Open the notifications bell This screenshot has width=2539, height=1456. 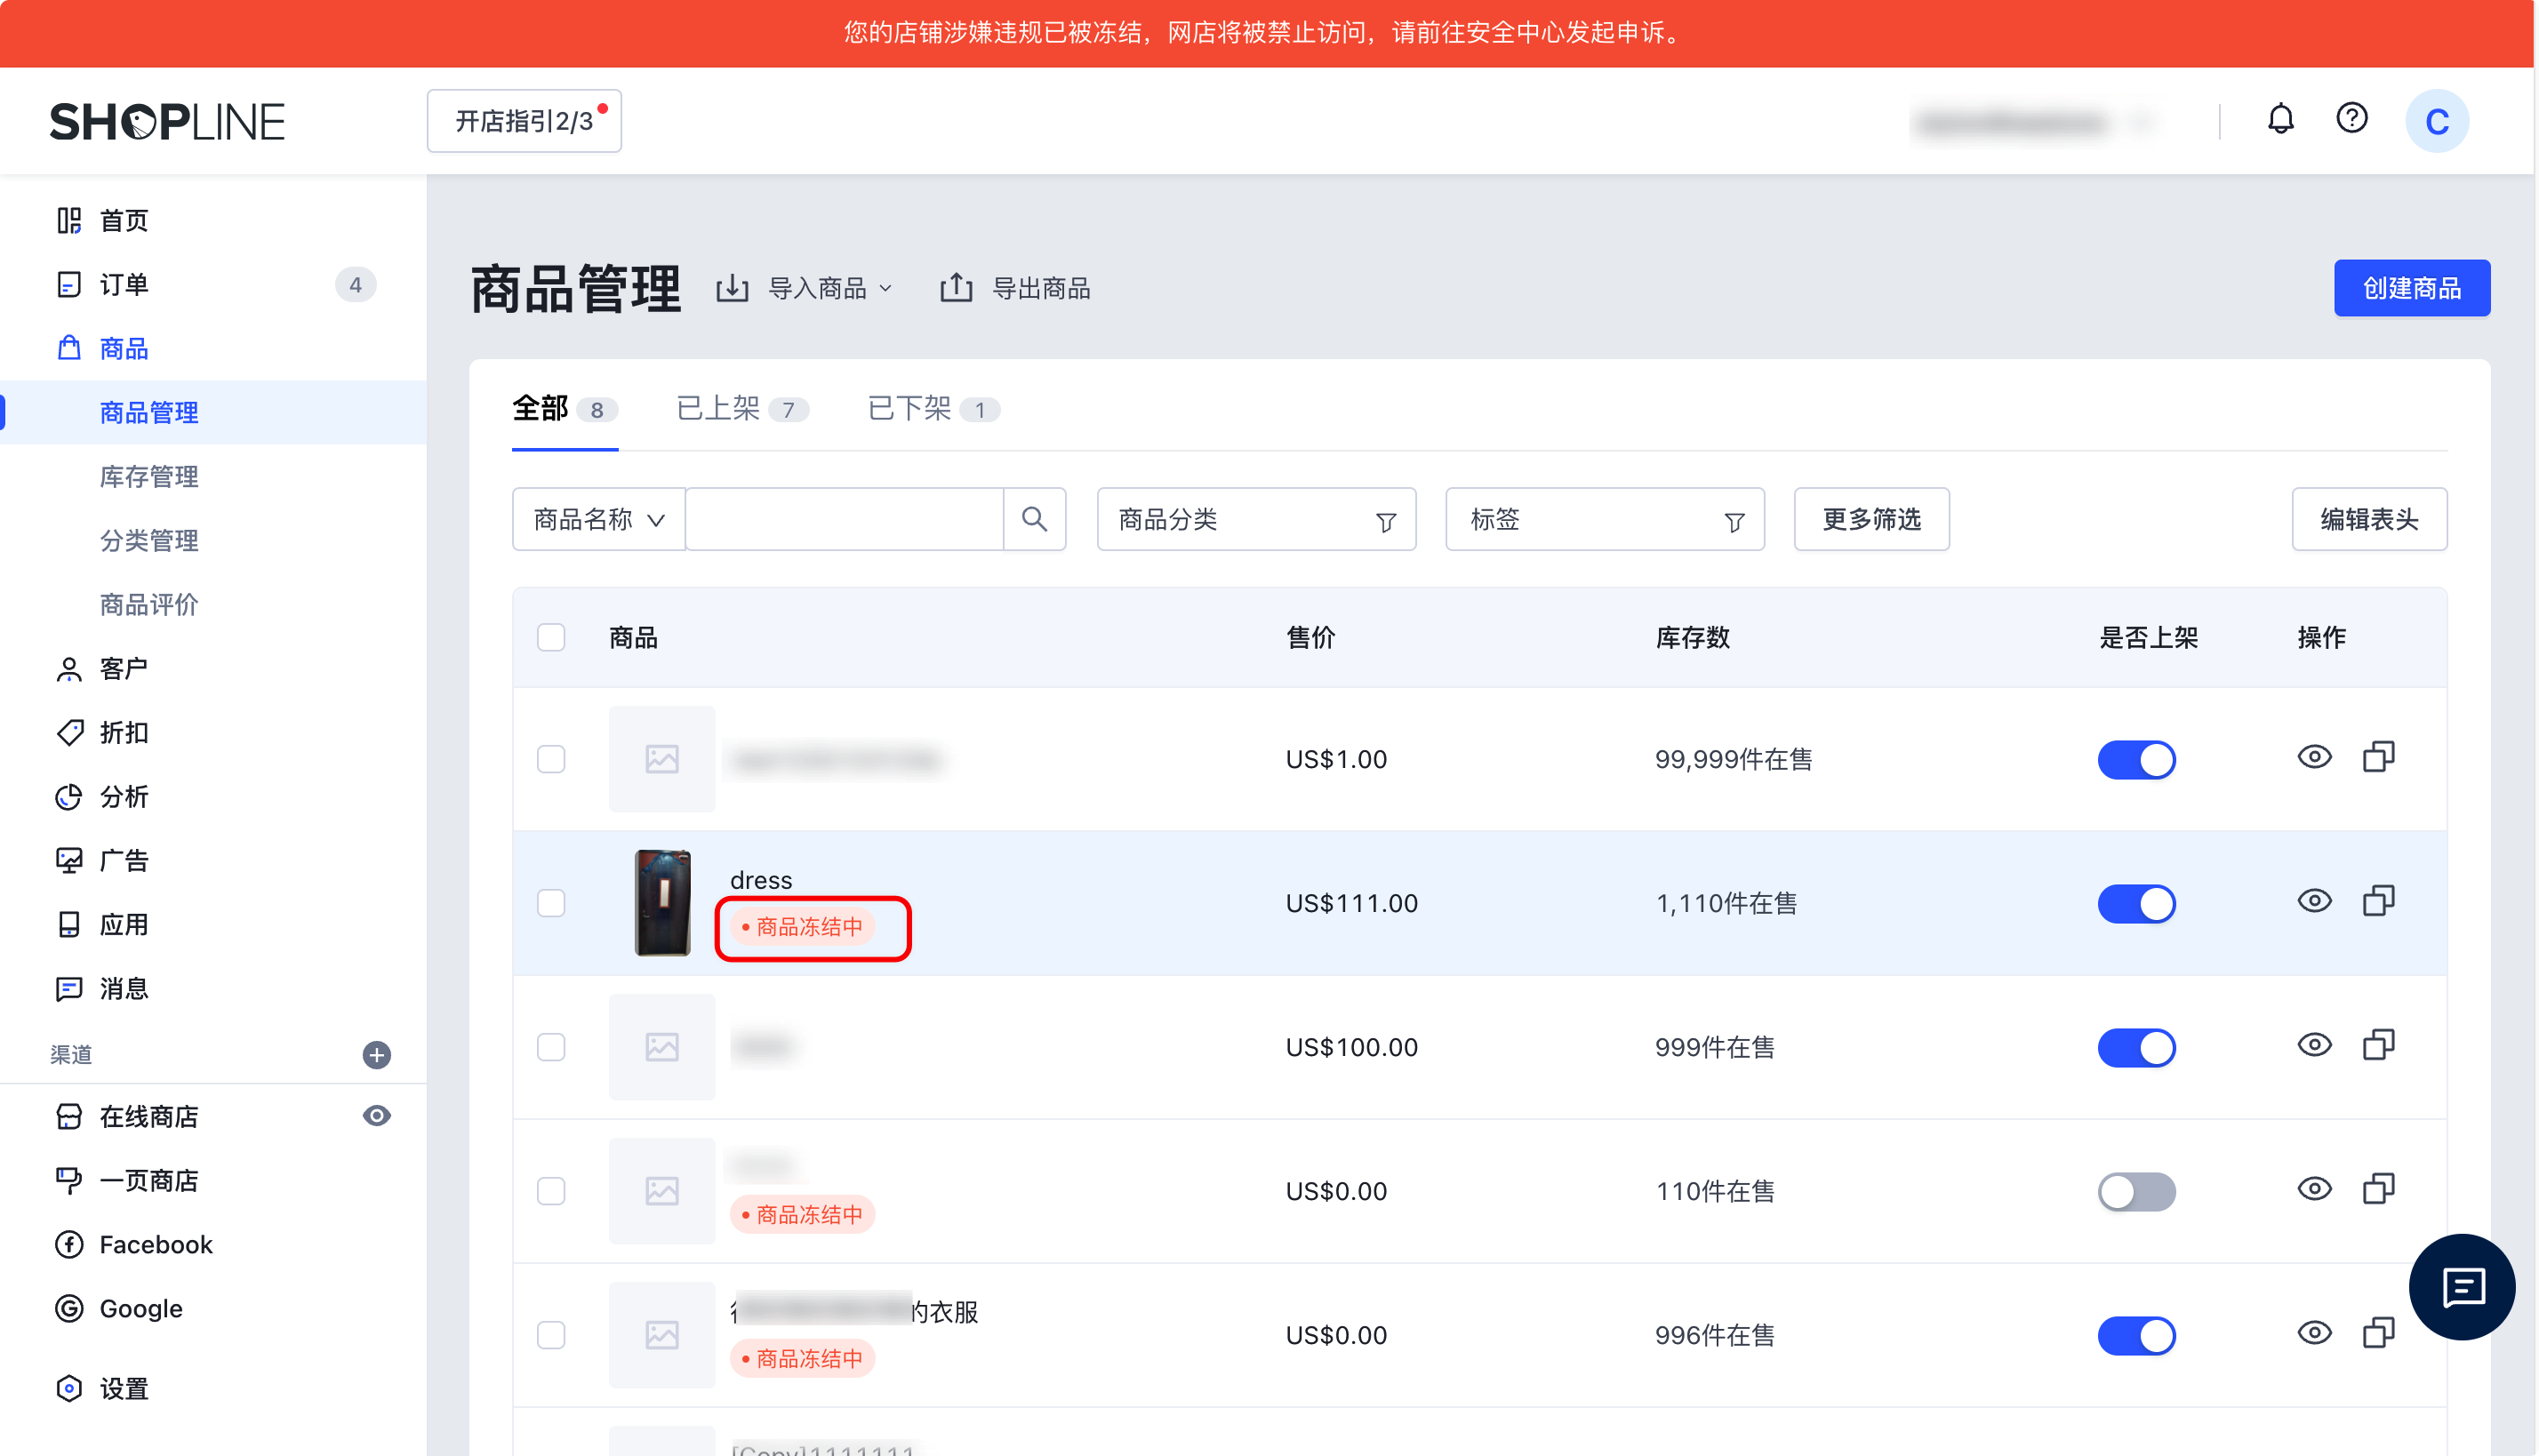click(2280, 119)
